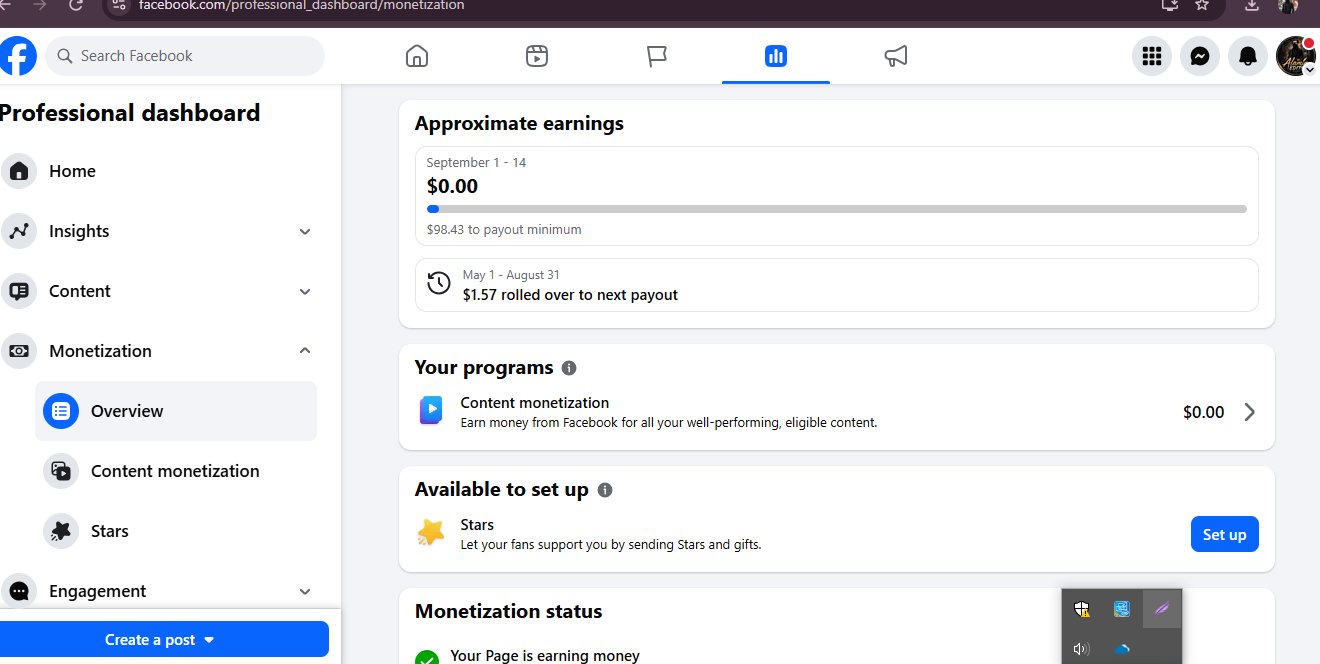Reload the page with the browser refresh icon
Image resolution: width=1320 pixels, height=664 pixels.
tap(76, 6)
